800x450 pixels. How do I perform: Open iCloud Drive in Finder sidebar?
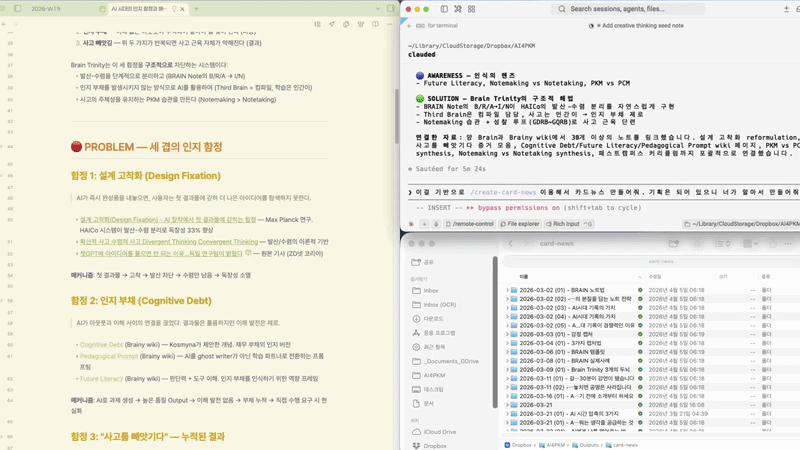439,432
